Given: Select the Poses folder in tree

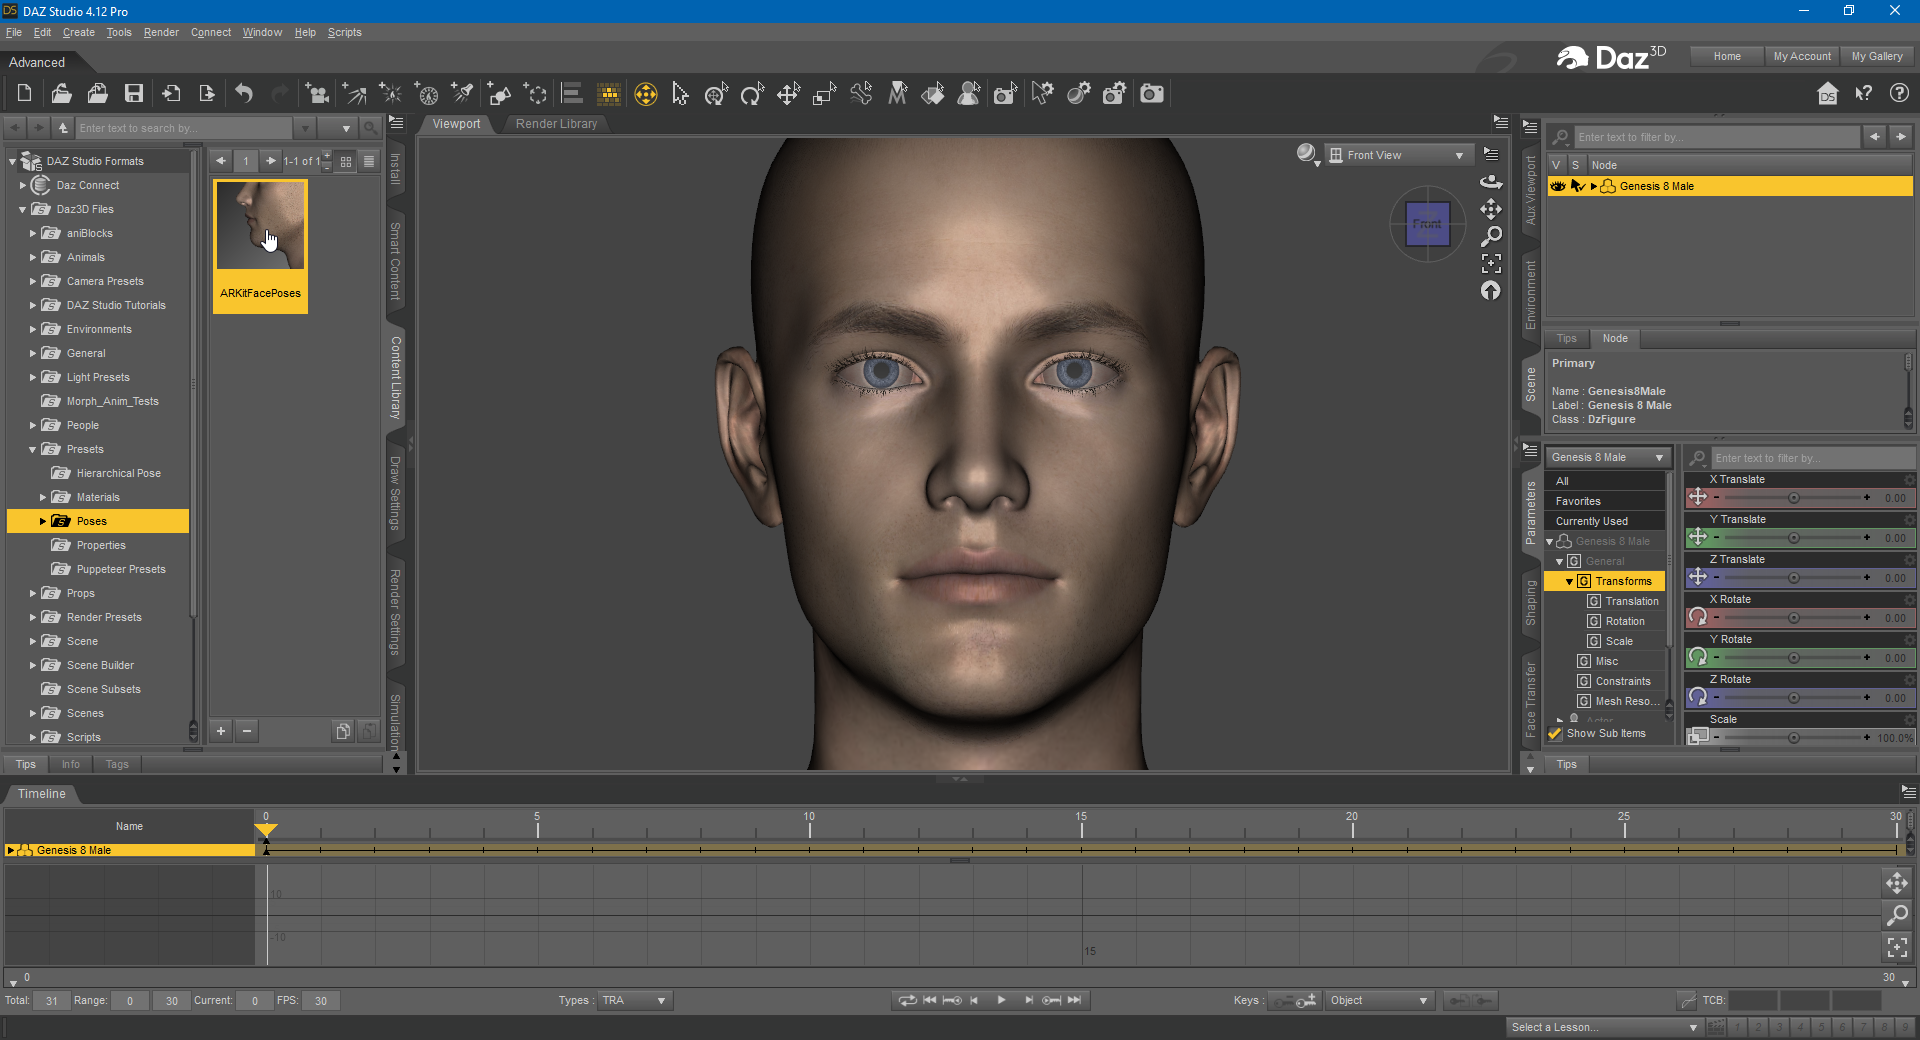Looking at the screenshot, I should tap(98, 521).
